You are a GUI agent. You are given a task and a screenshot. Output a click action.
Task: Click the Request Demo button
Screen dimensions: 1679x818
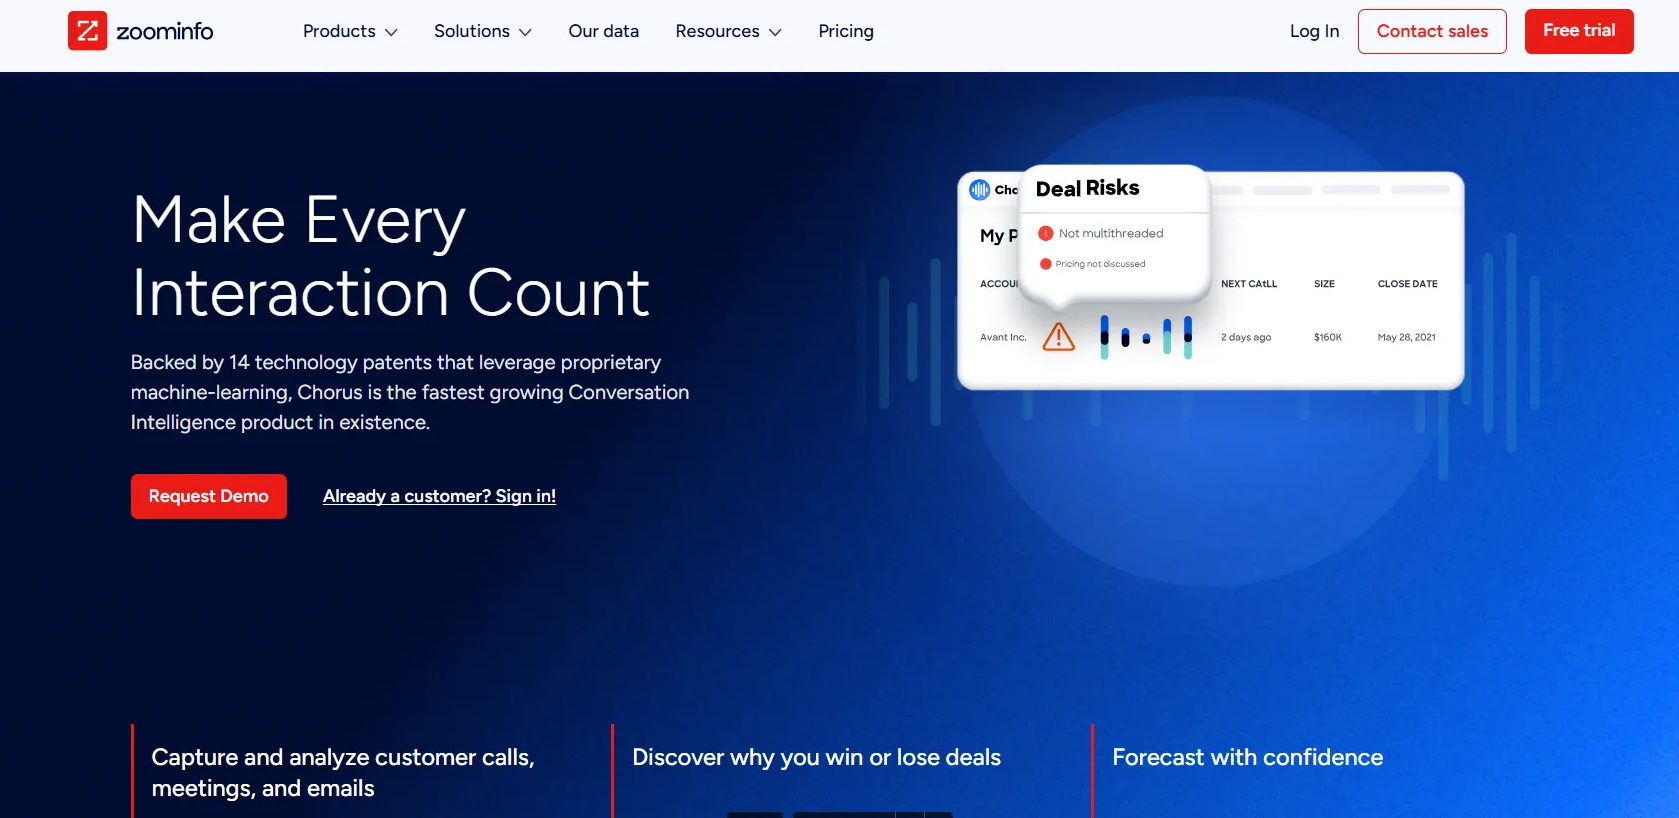(x=208, y=496)
